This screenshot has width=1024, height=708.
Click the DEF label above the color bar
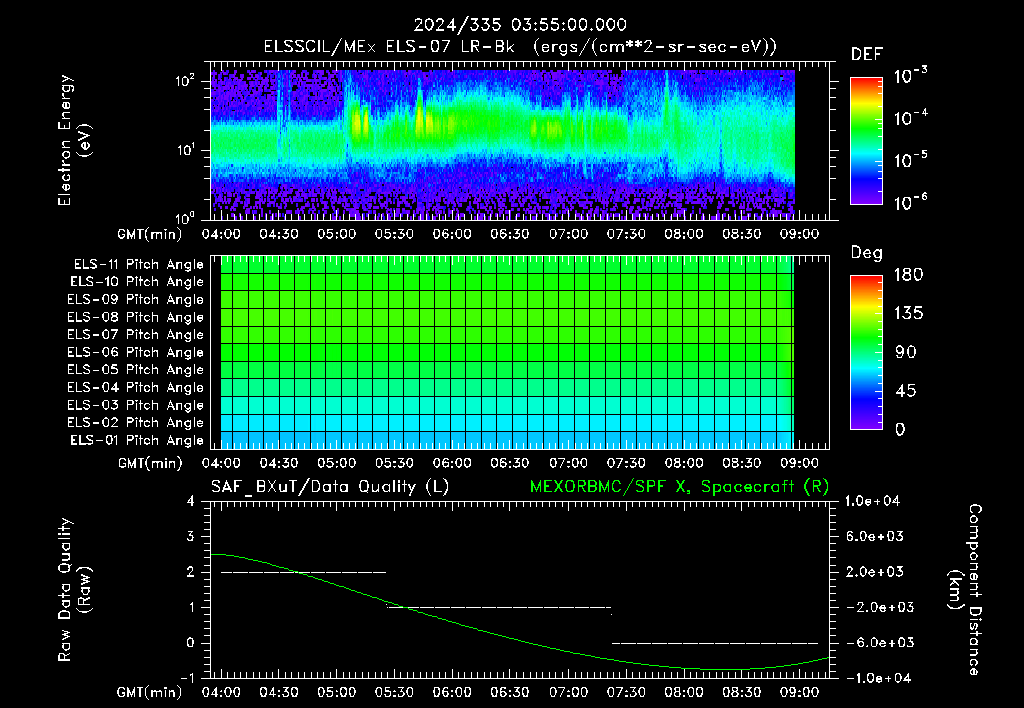tap(867, 55)
